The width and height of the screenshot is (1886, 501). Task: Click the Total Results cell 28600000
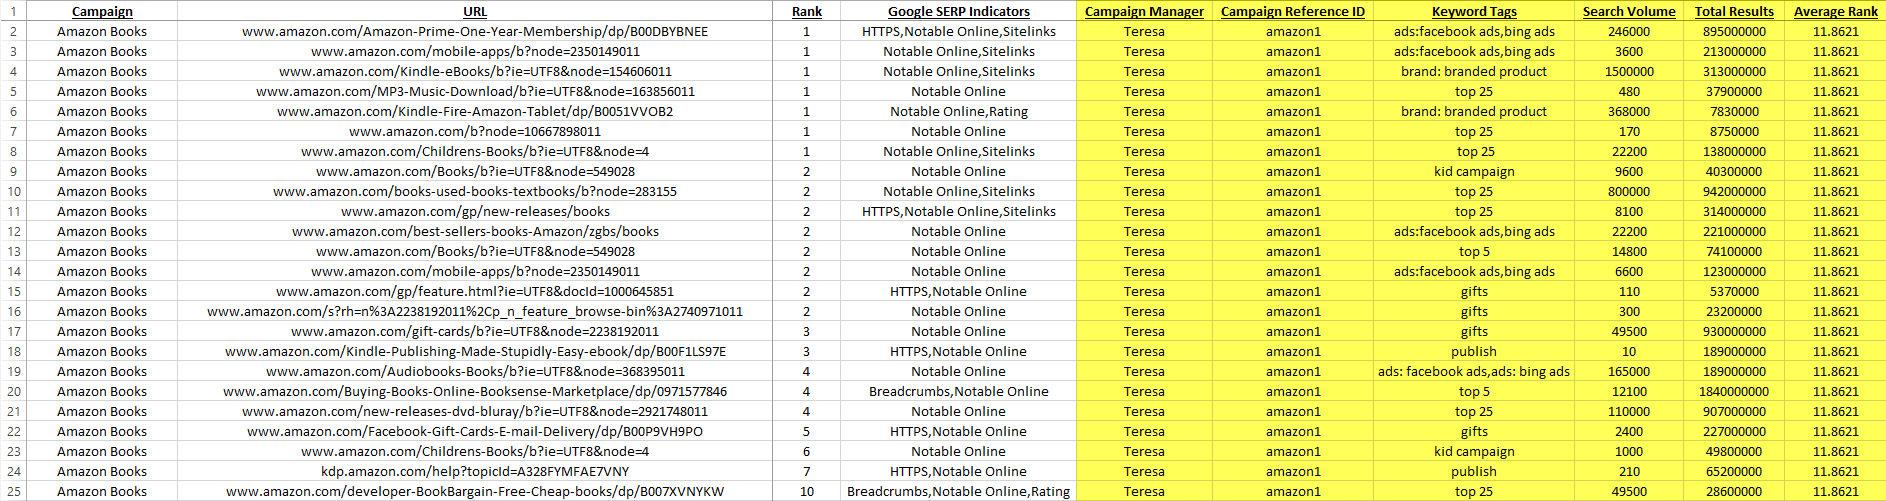(1734, 491)
